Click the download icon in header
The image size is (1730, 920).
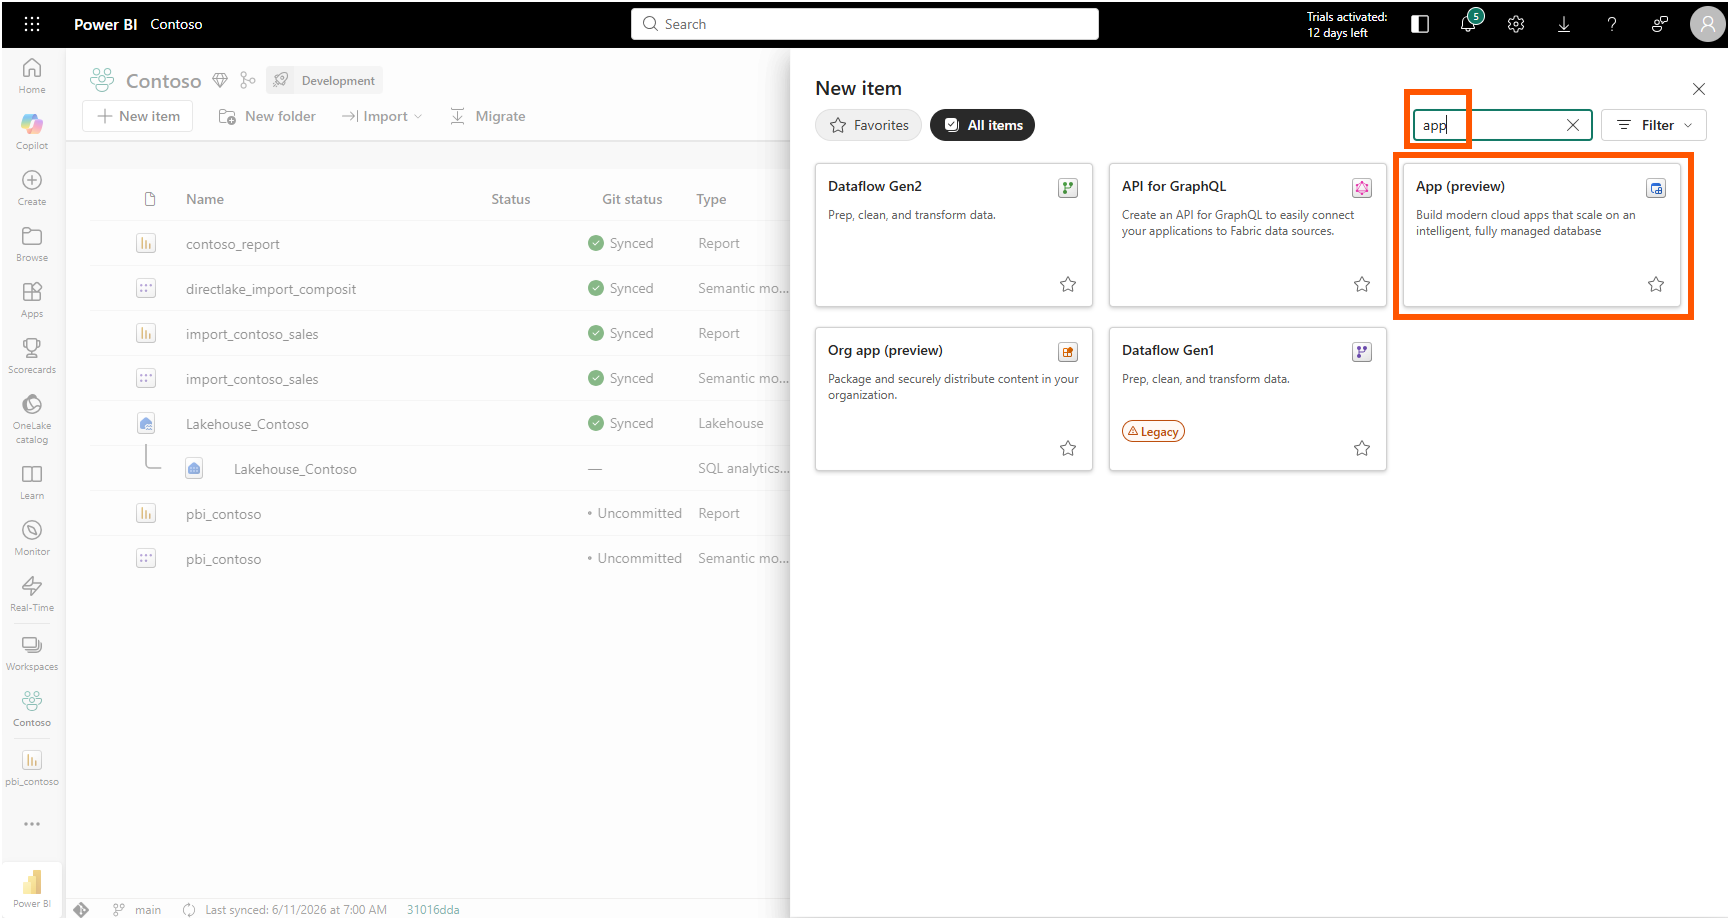click(x=1564, y=24)
